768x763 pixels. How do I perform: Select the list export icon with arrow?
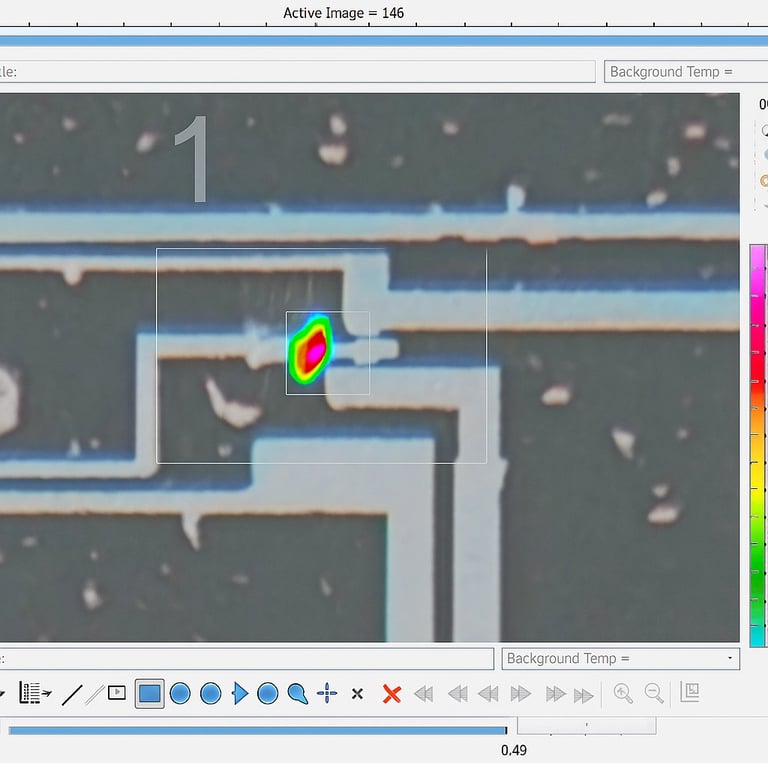tap(35, 693)
